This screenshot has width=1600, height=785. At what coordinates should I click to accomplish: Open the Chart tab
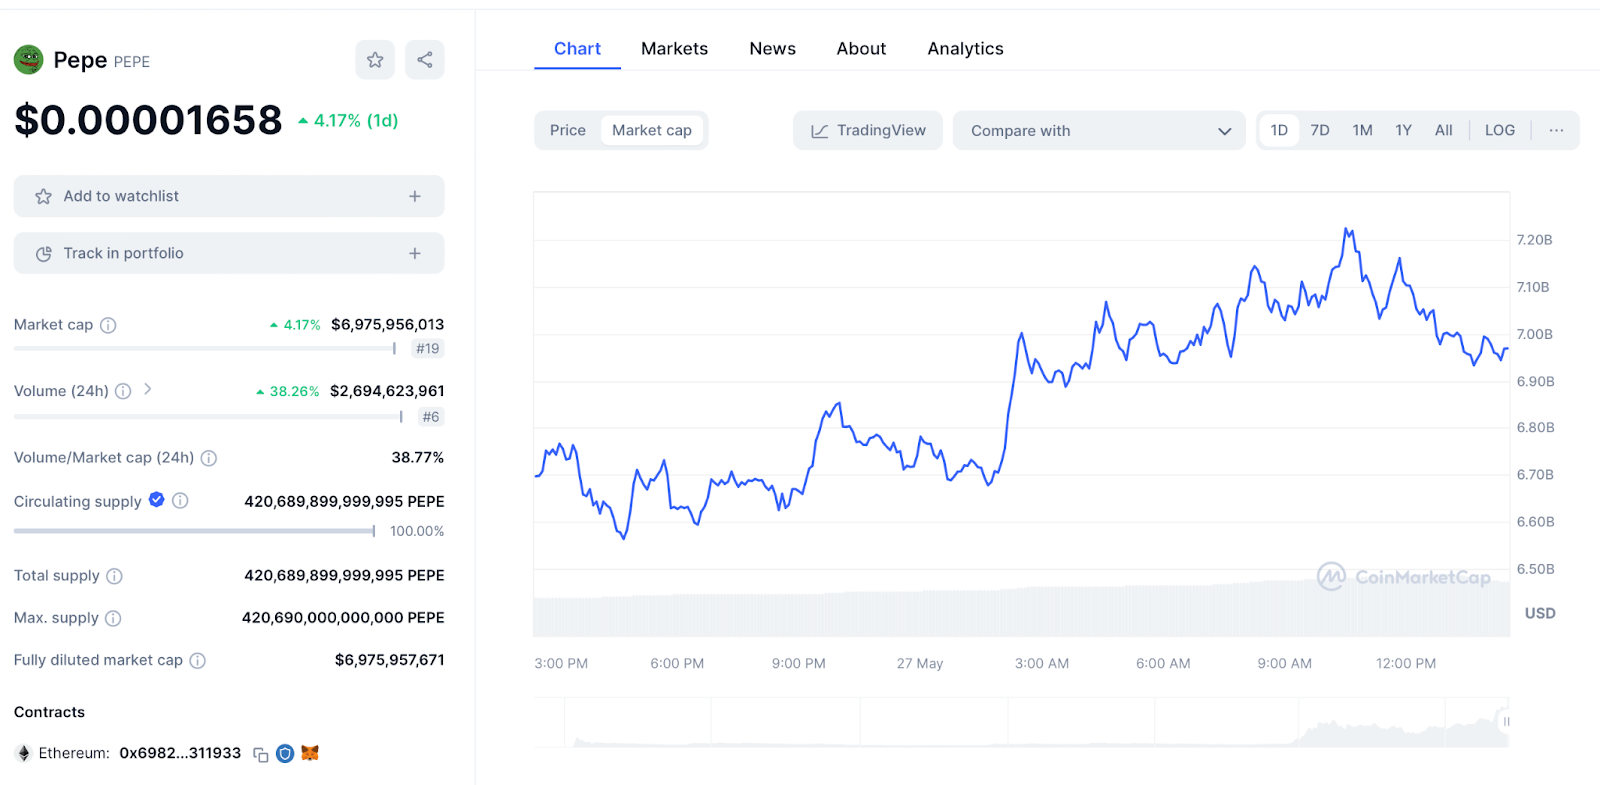click(x=577, y=48)
